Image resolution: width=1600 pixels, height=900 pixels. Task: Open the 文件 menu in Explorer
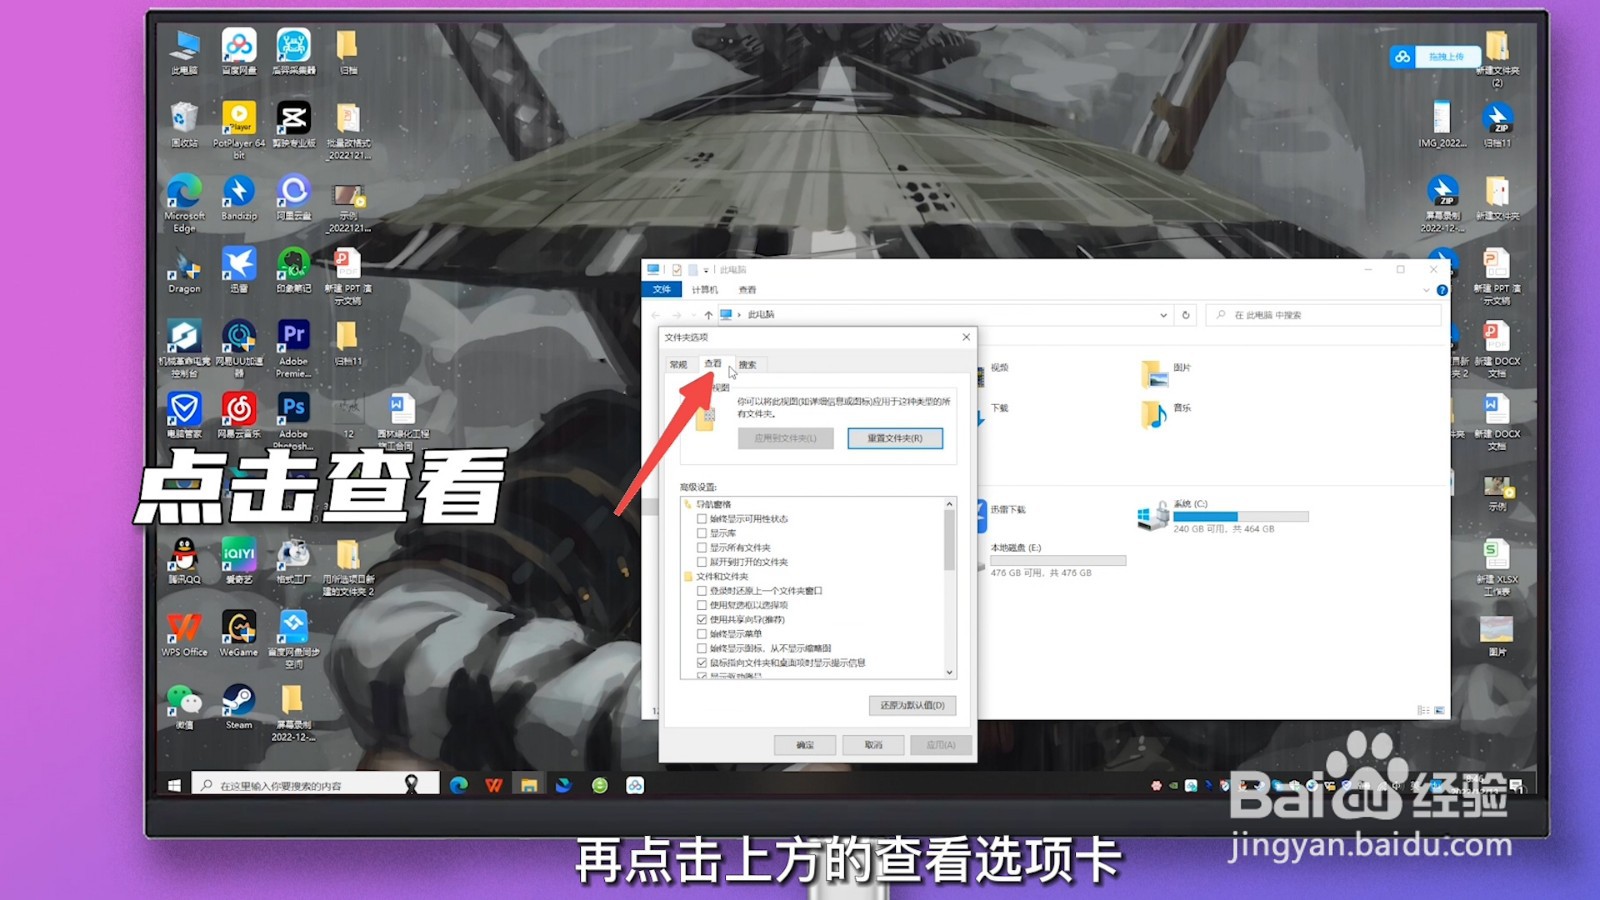tap(662, 290)
